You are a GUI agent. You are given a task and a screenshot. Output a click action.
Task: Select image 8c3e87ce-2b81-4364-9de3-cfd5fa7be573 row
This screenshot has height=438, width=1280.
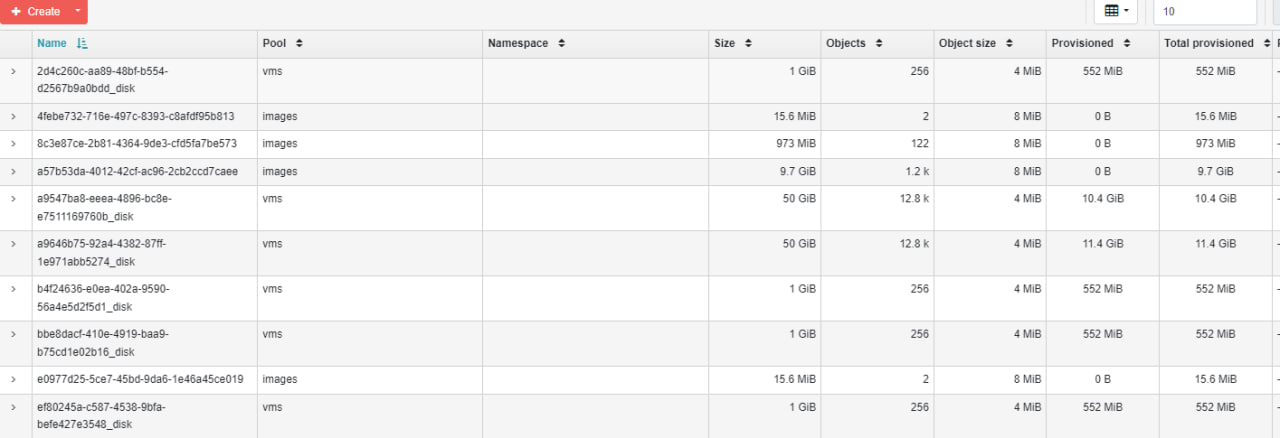(640, 144)
